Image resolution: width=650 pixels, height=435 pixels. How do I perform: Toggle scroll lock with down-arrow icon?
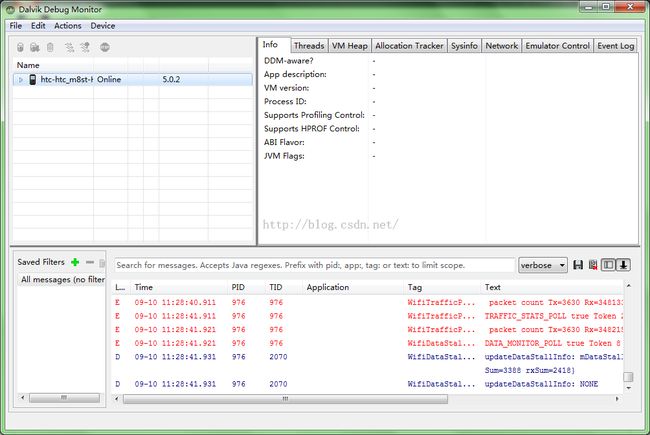pyautogui.click(x=623, y=265)
